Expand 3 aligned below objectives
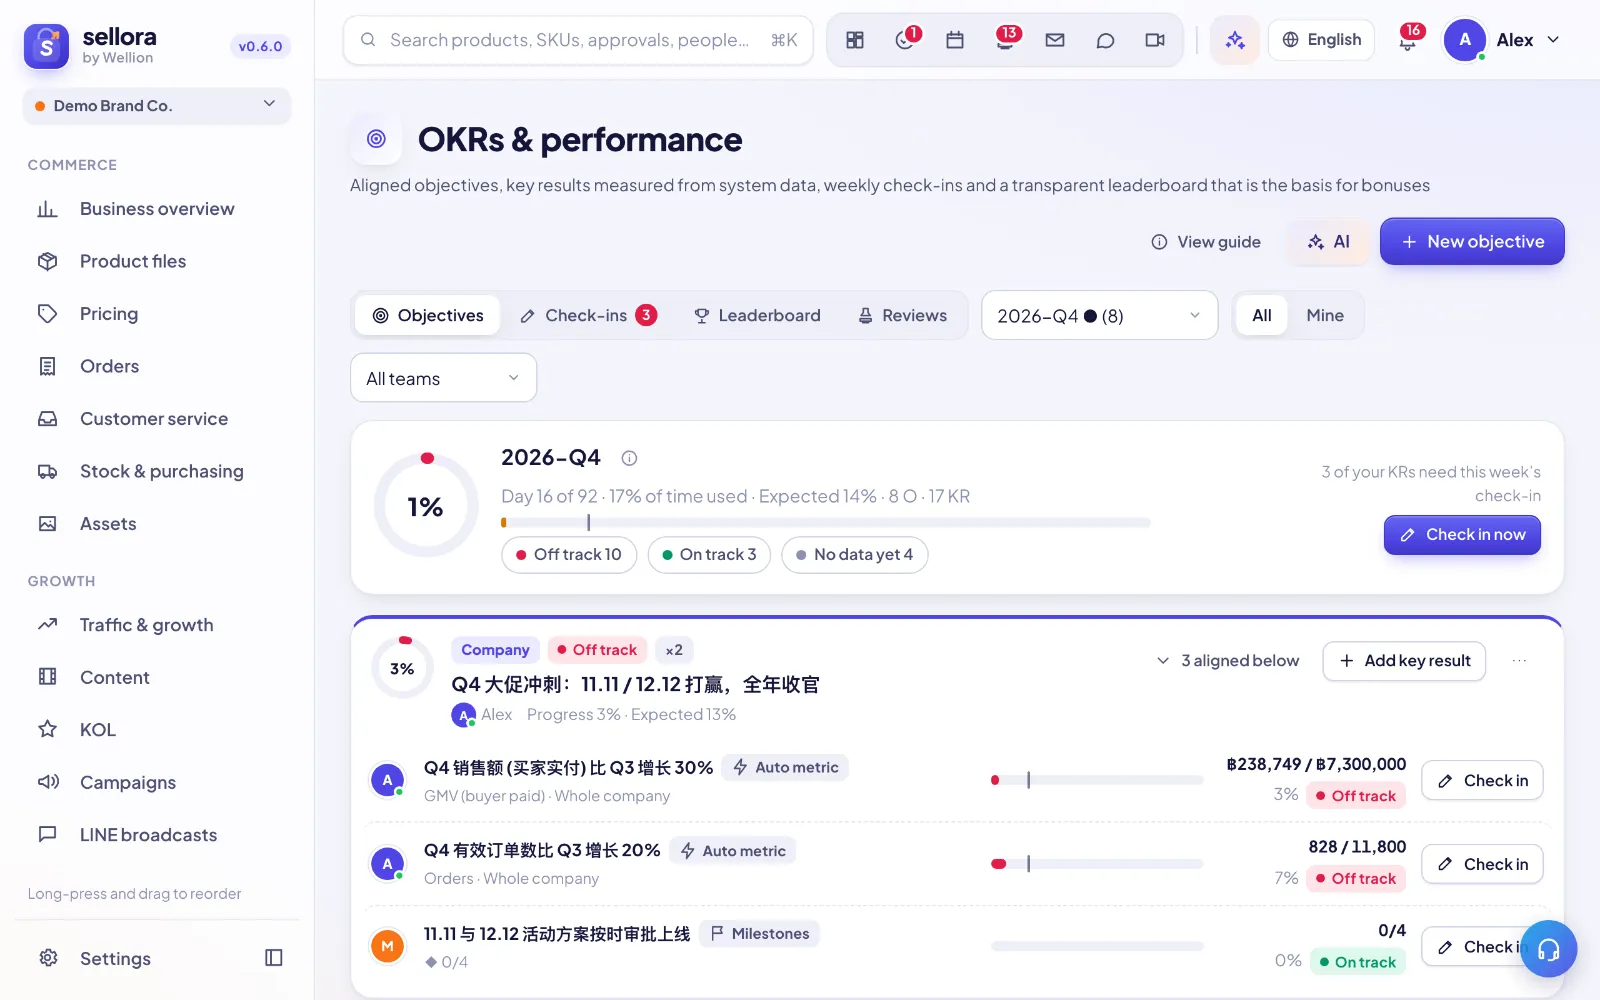This screenshot has height=1000, width=1600. (x=1228, y=661)
